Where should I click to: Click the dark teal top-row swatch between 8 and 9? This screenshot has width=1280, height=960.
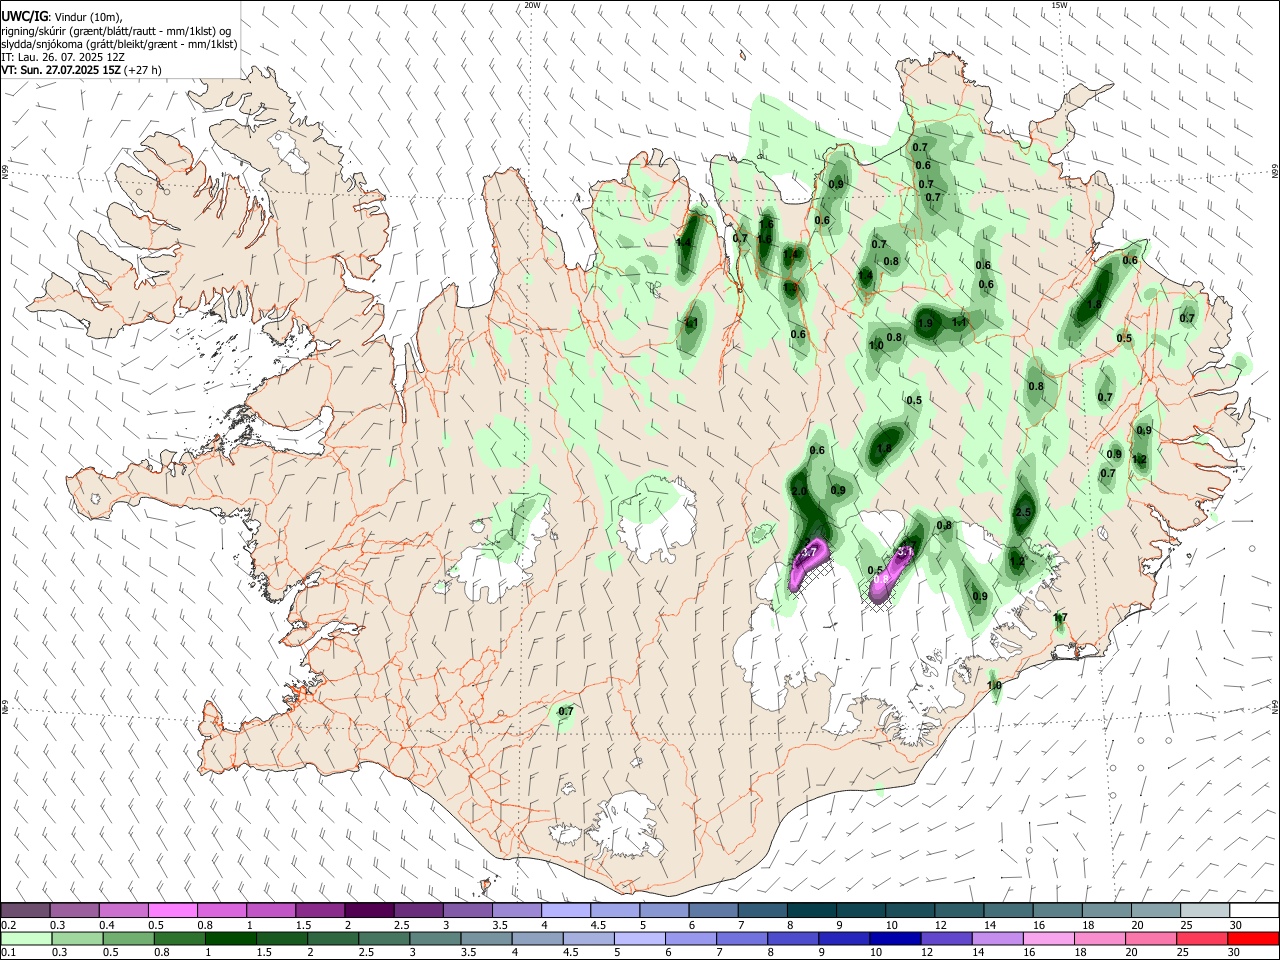pyautogui.click(x=812, y=910)
